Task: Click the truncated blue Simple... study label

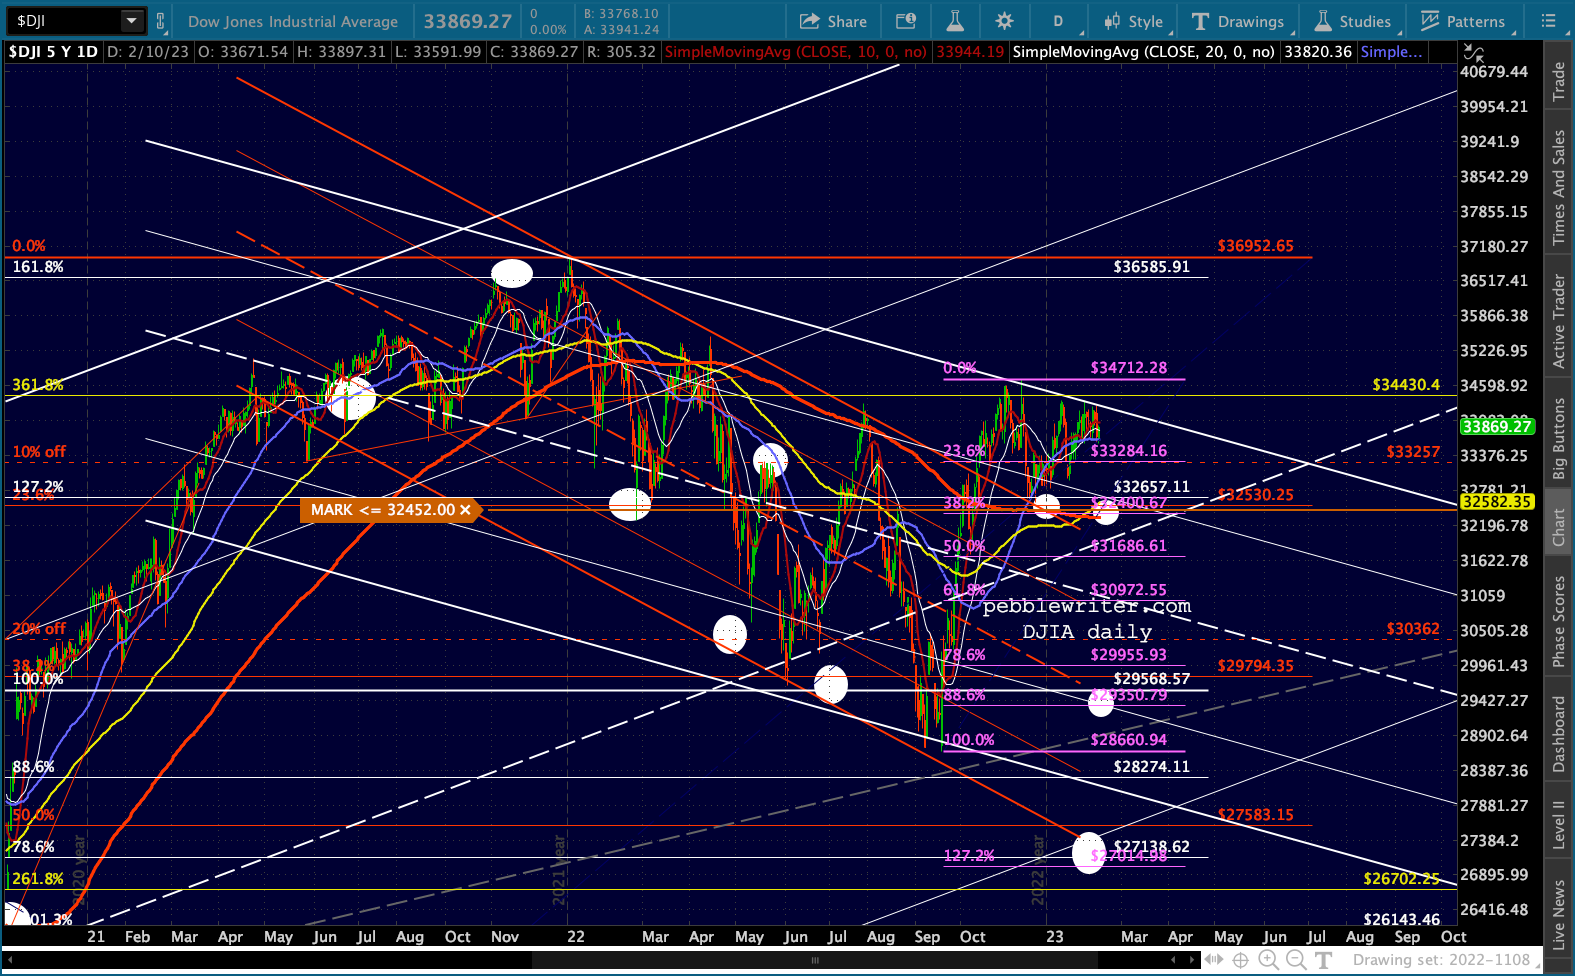Action: point(1391,52)
